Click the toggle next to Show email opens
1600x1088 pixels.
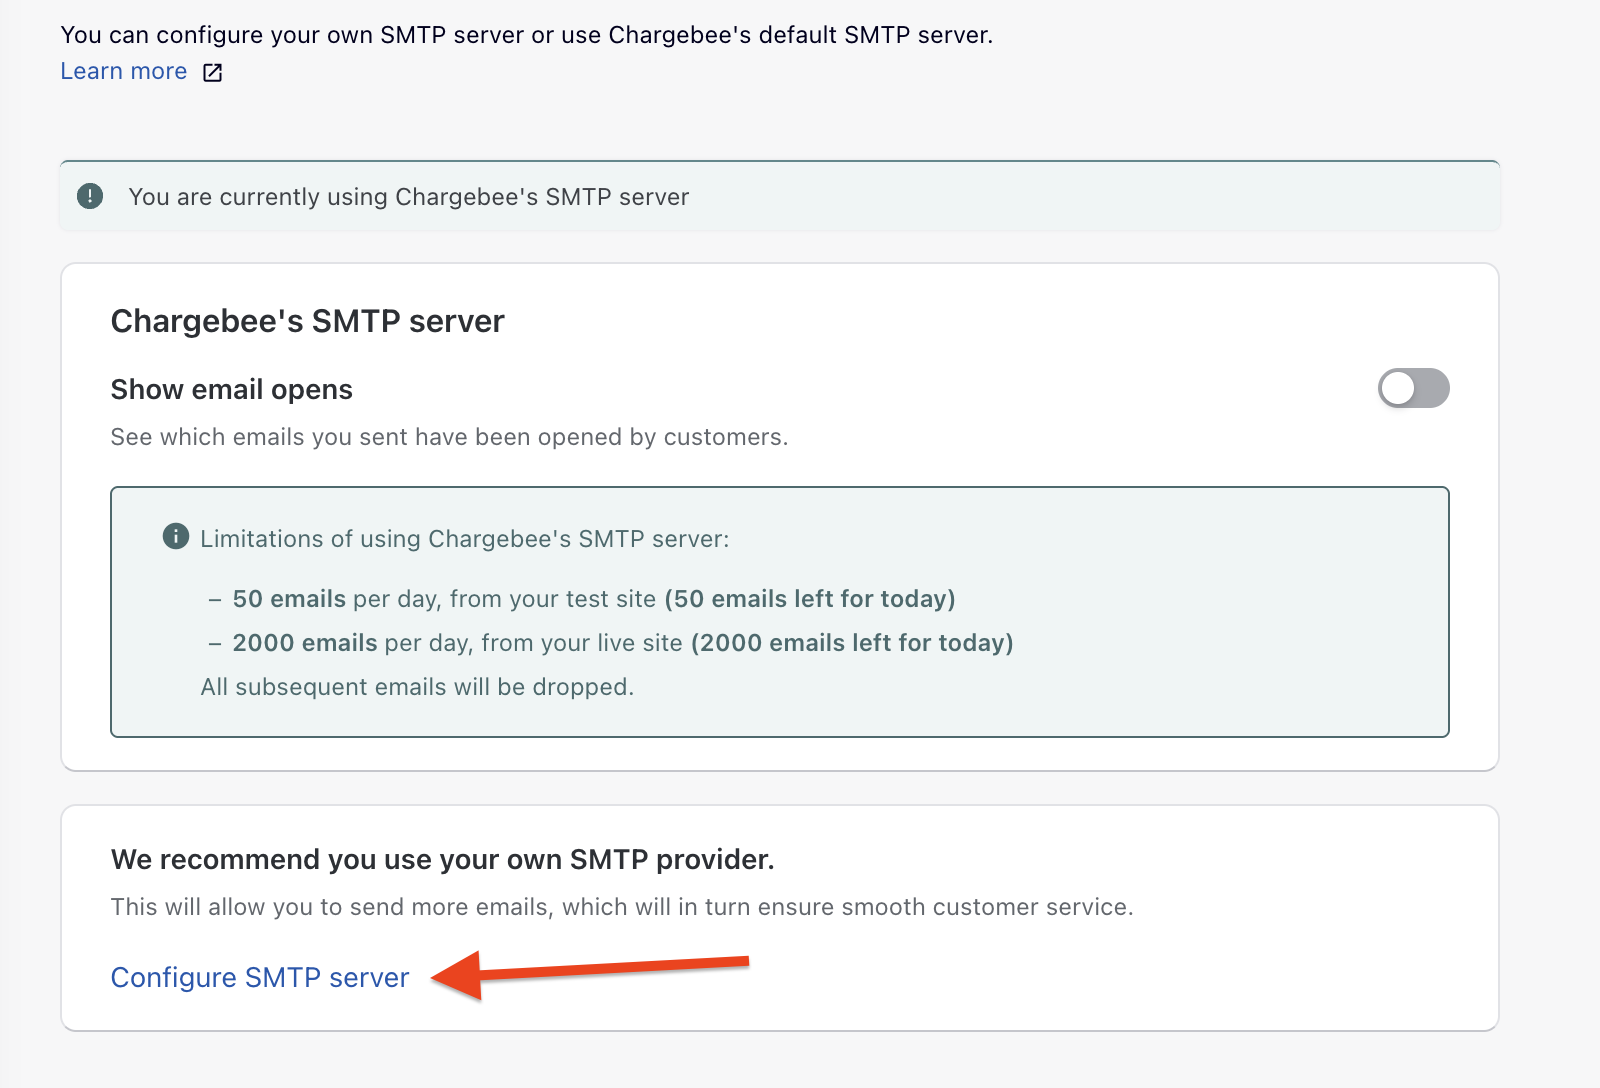1413,388
